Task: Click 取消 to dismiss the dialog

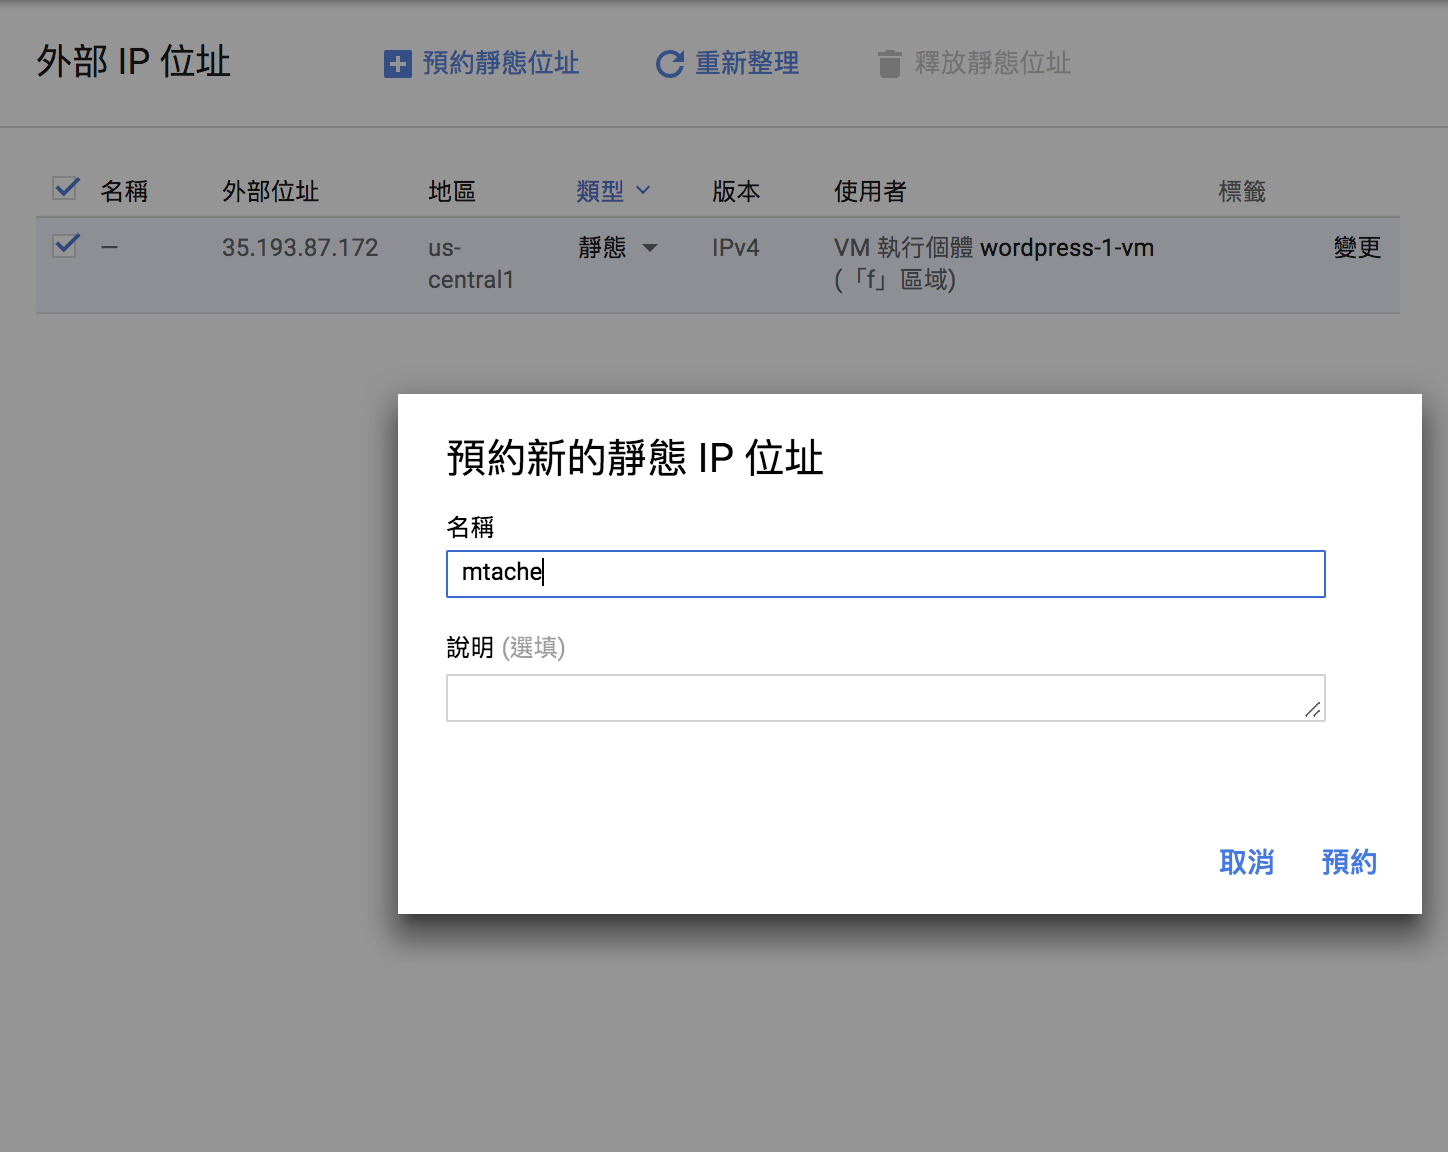Action: pyautogui.click(x=1247, y=862)
